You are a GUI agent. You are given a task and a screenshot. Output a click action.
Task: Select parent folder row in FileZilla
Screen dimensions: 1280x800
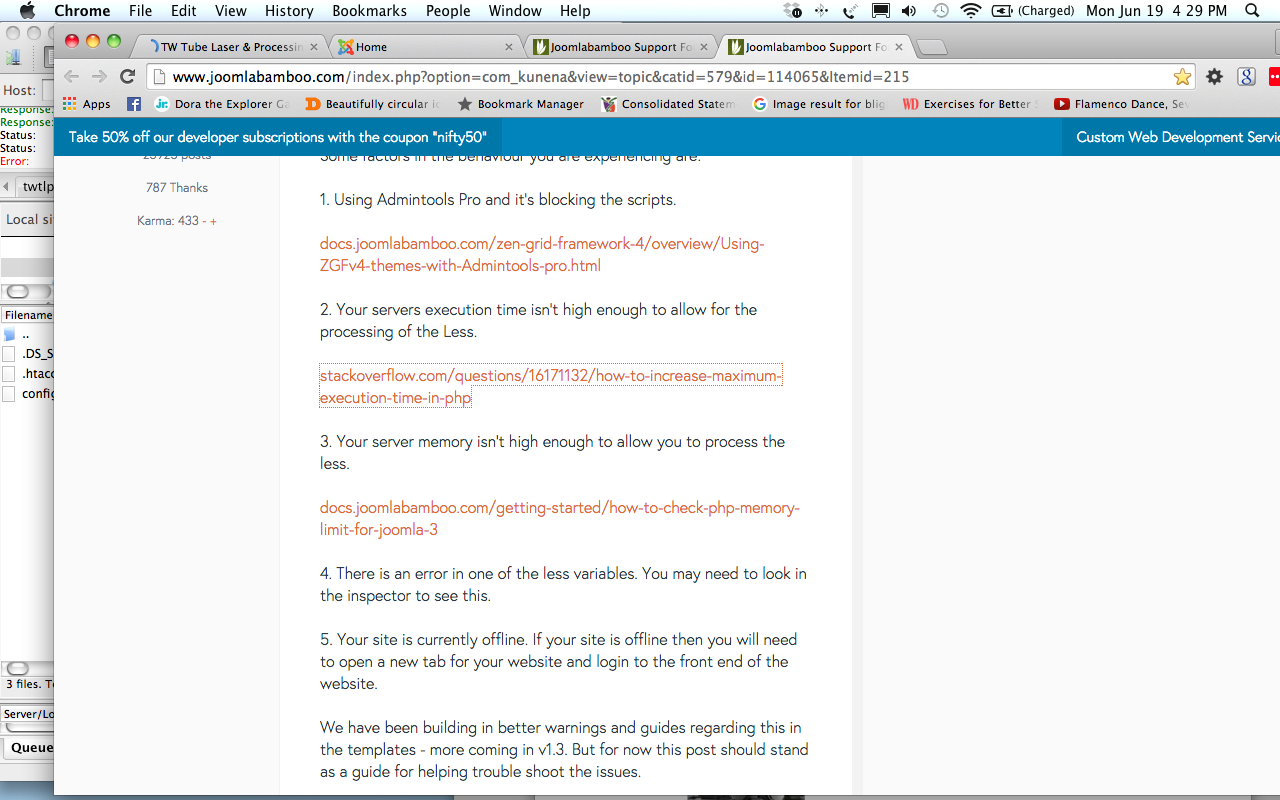point(28,335)
